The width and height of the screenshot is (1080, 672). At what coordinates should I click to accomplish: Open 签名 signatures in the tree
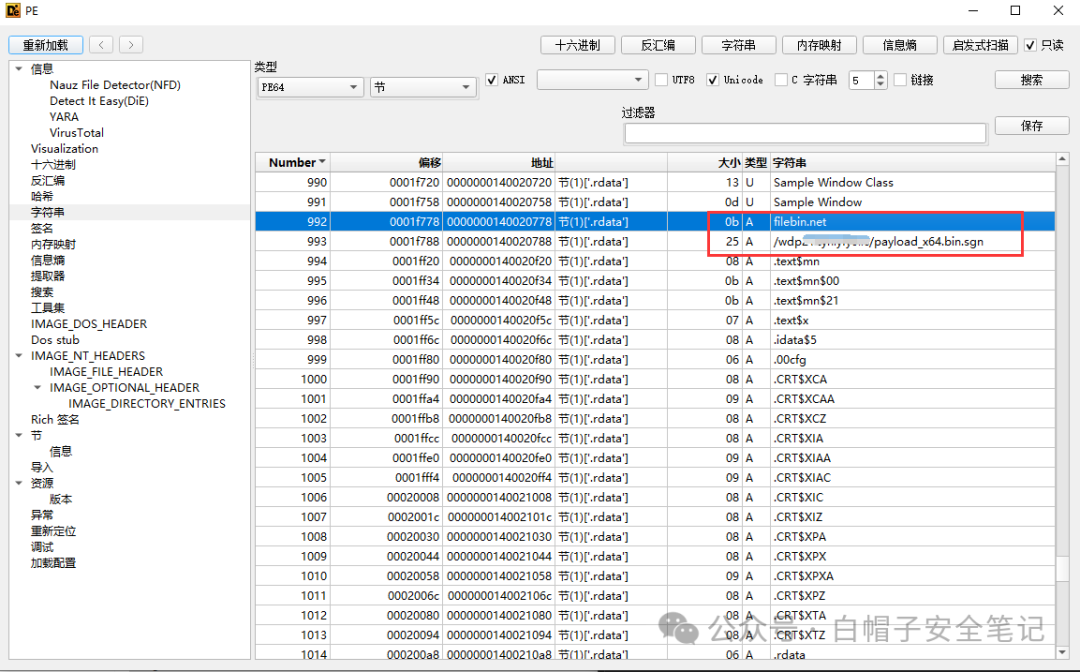click(42, 228)
